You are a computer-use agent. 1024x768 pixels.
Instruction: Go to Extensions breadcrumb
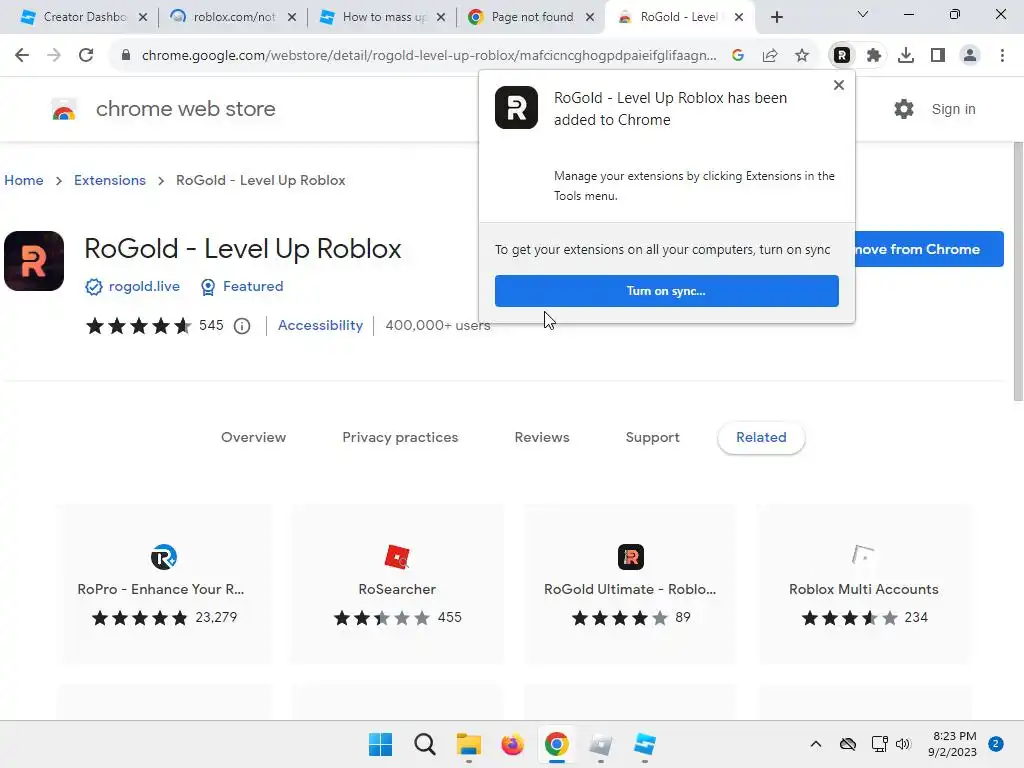110,180
